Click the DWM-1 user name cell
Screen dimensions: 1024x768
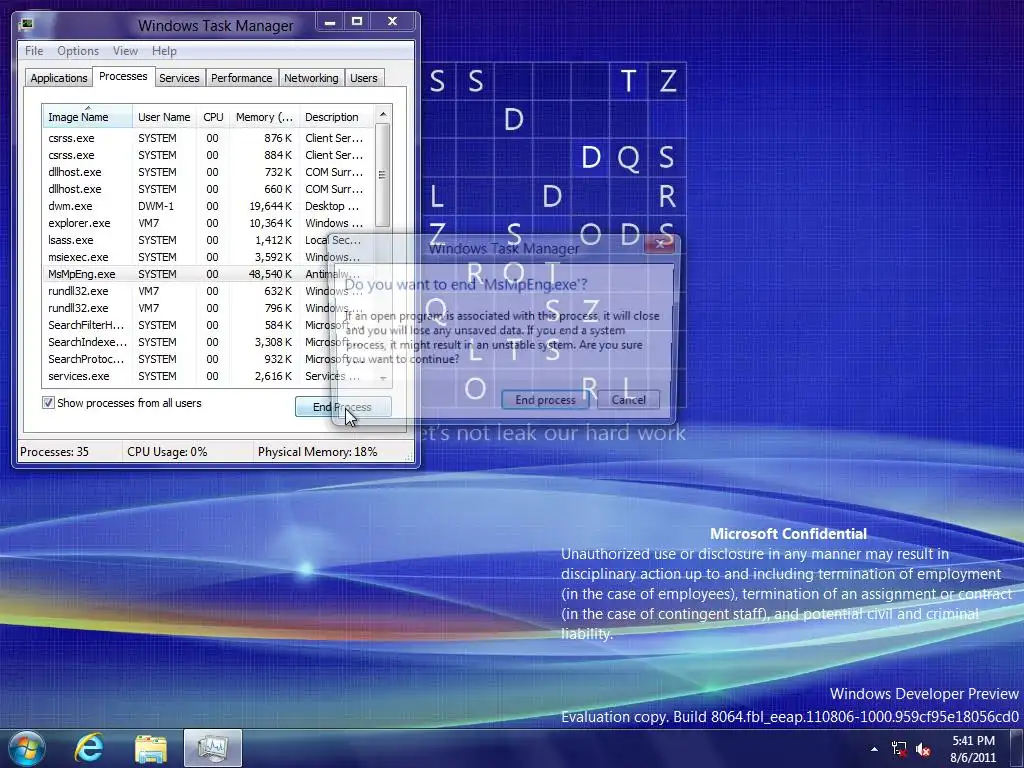coord(156,206)
